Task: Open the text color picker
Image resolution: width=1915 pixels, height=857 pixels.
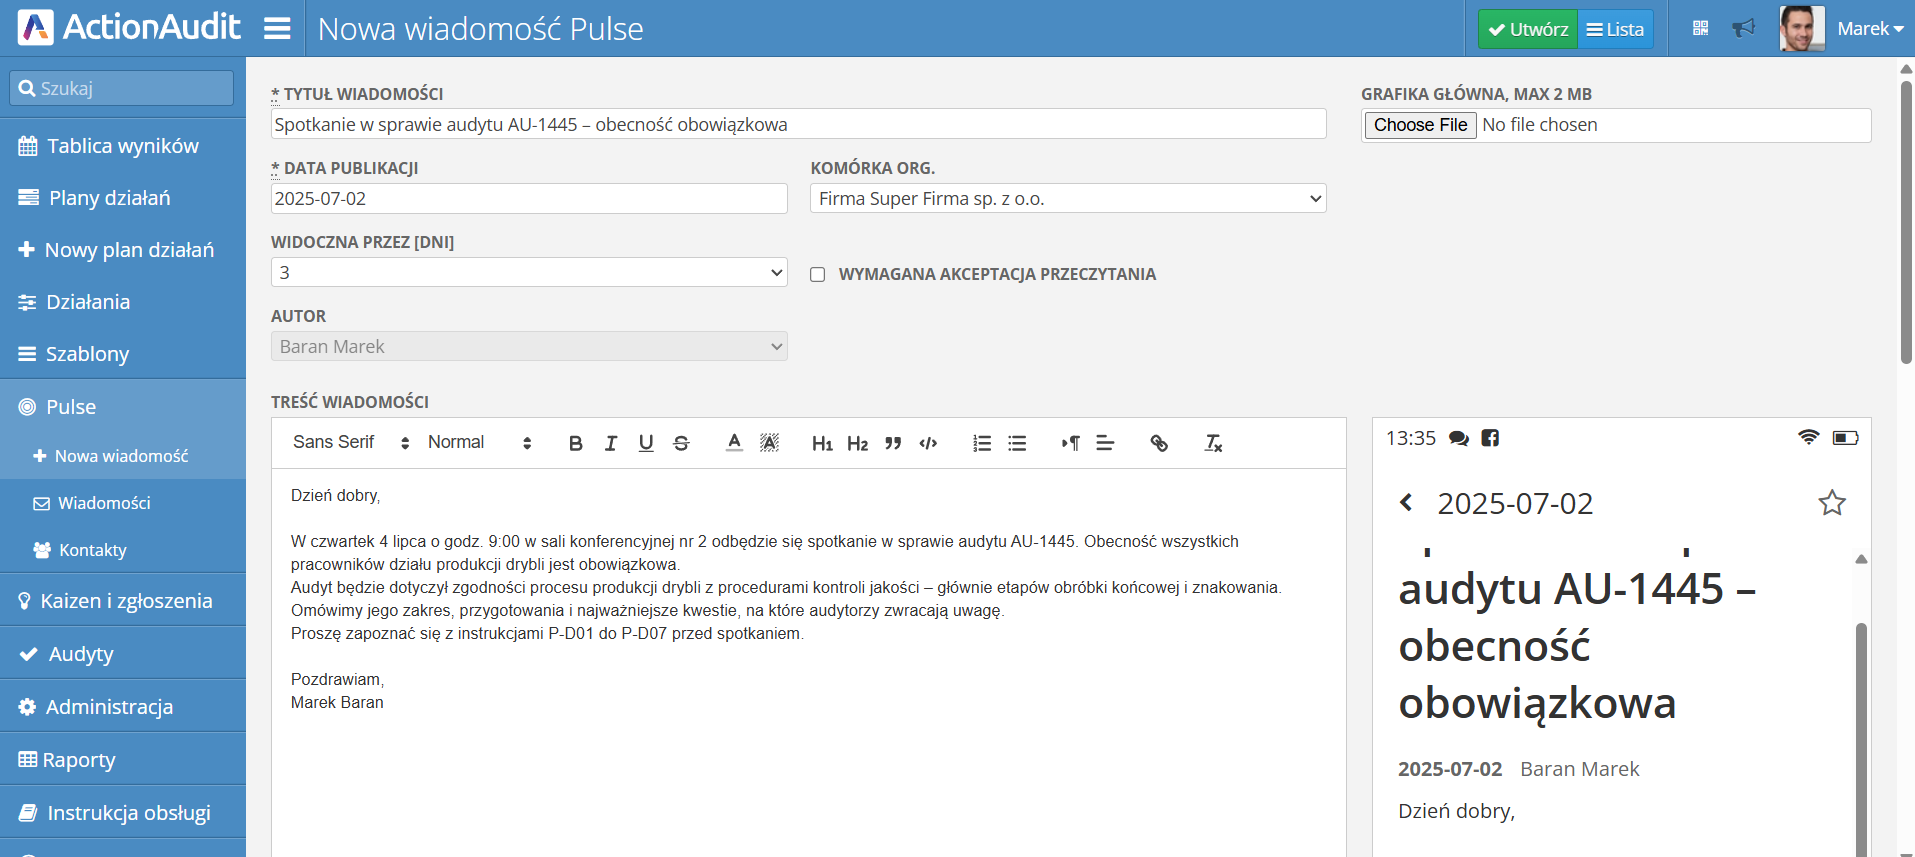Action: (x=734, y=443)
